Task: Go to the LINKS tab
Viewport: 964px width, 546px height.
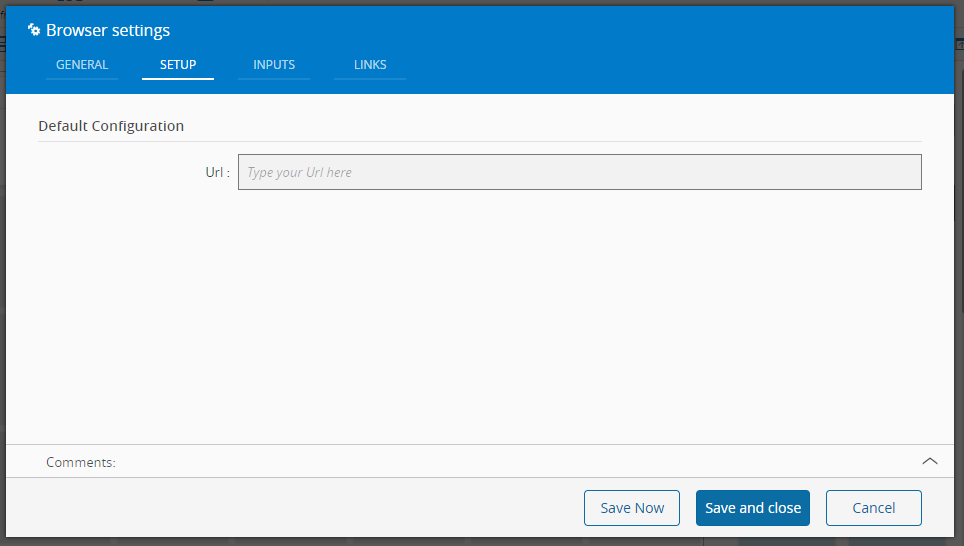Action: click(x=369, y=65)
